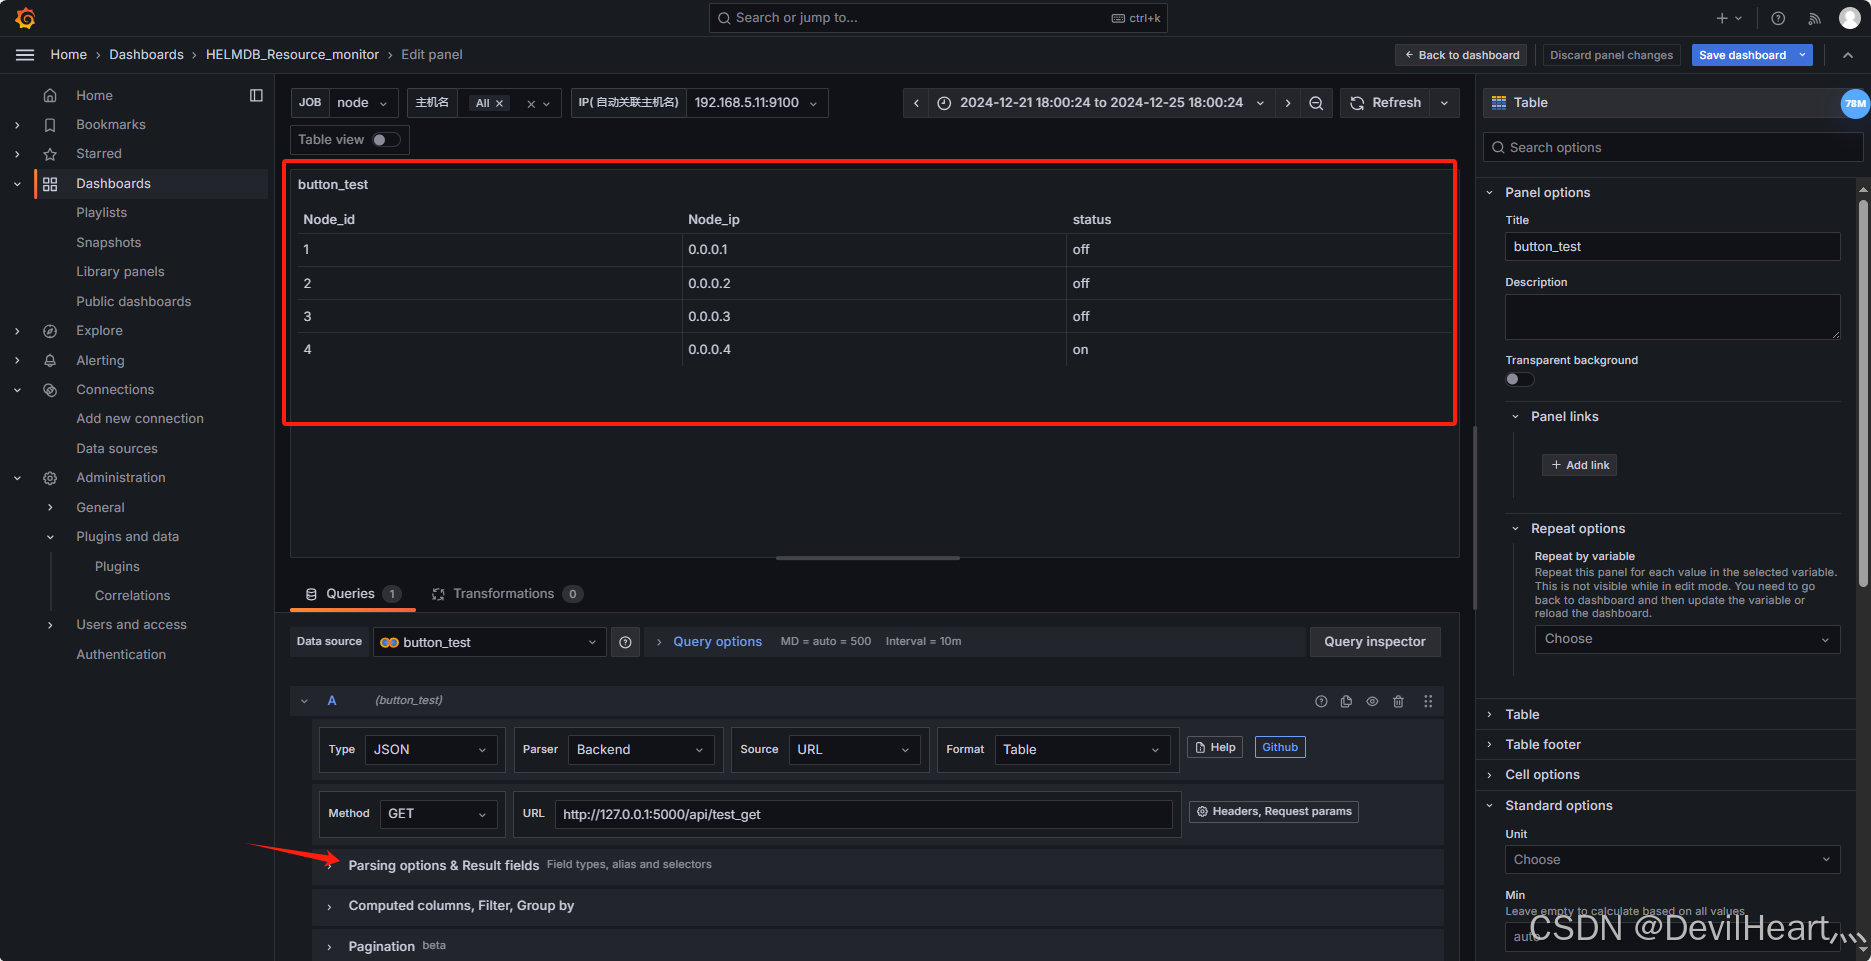
Task: Hide query A response with the eye icon
Action: 1372,701
